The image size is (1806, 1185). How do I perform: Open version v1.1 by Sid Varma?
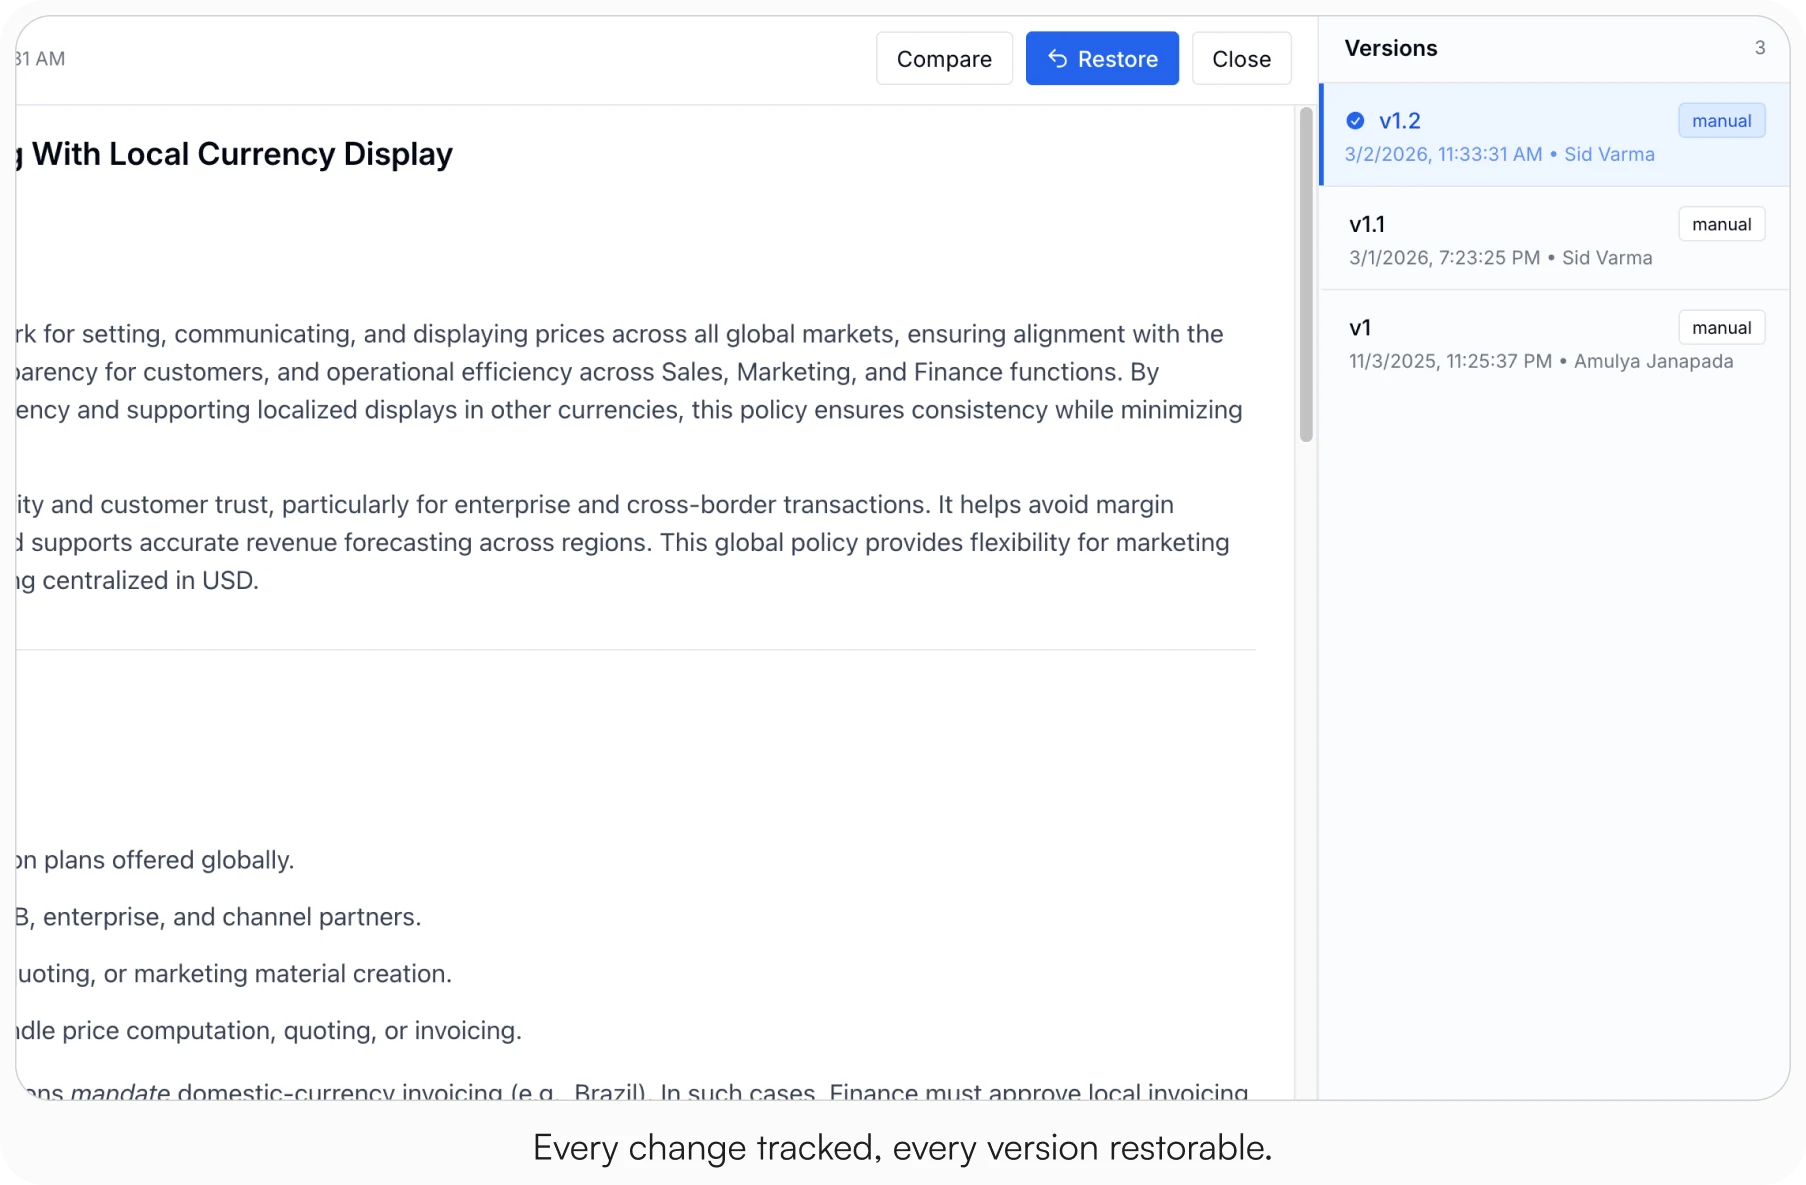pos(1555,239)
